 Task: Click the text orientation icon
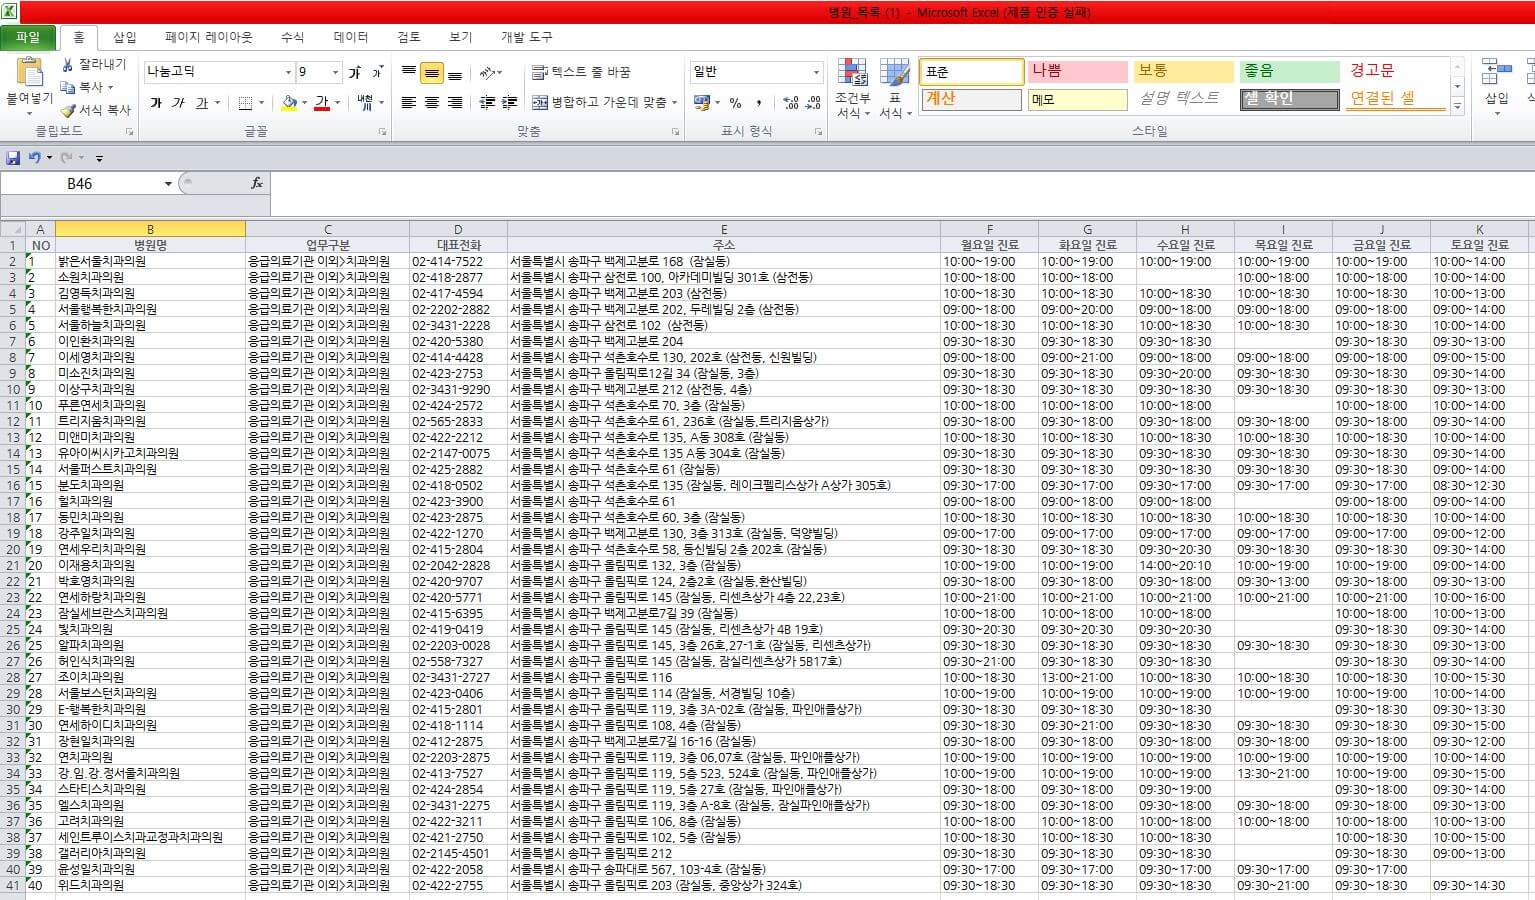487,72
